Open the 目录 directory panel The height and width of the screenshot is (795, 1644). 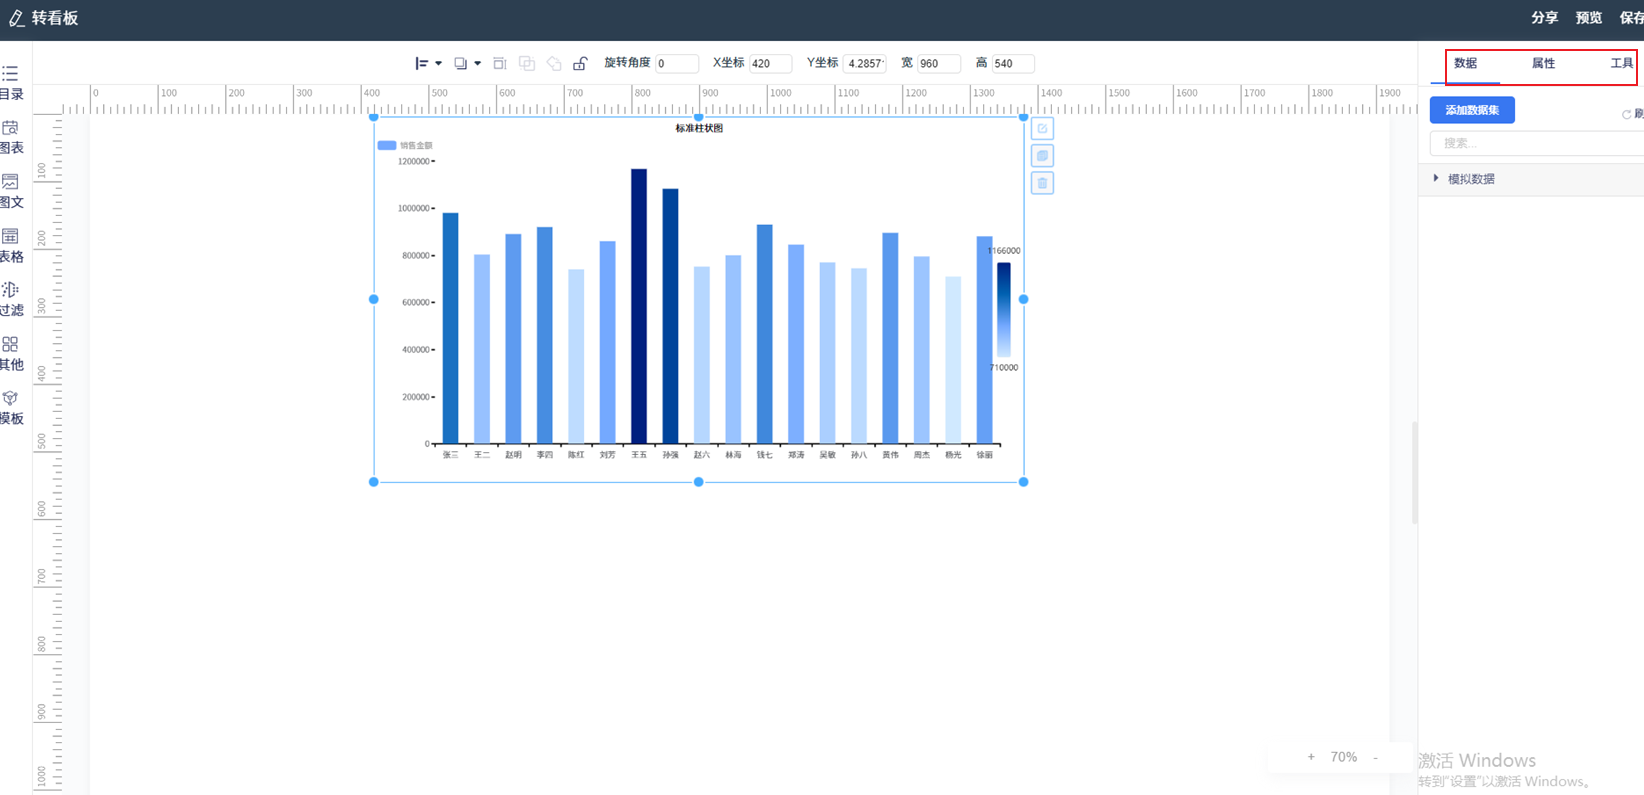pyautogui.click(x=11, y=82)
